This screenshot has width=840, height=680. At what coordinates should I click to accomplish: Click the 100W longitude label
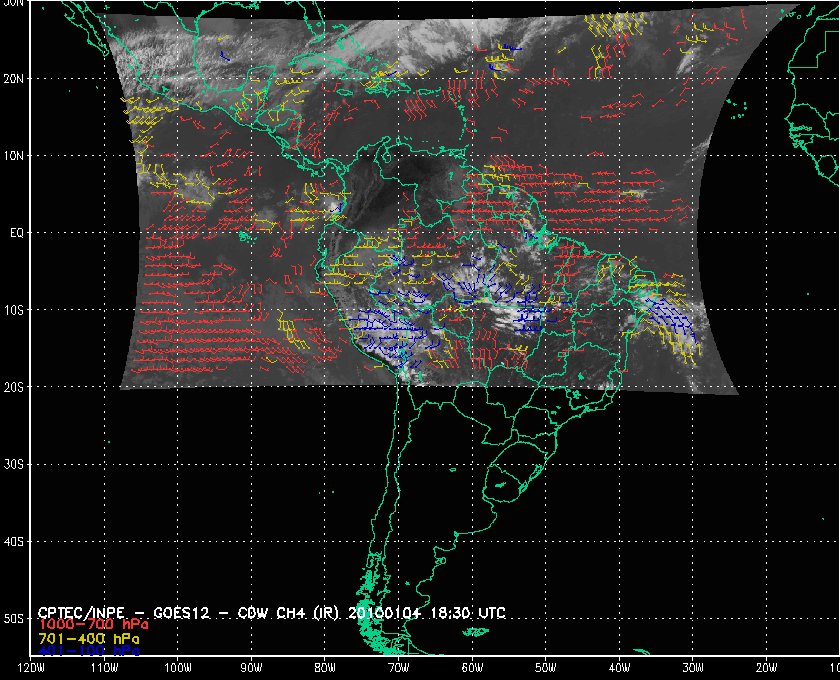point(177,668)
